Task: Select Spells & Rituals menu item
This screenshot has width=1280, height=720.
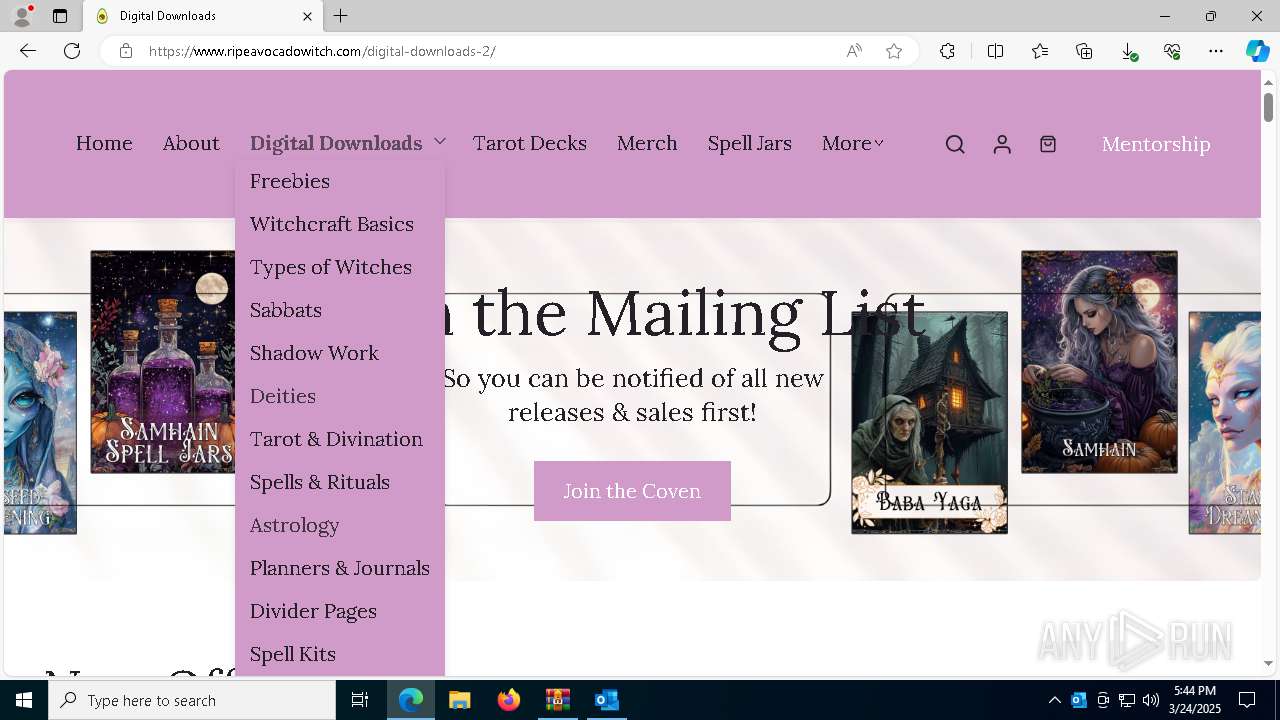Action: tap(320, 482)
